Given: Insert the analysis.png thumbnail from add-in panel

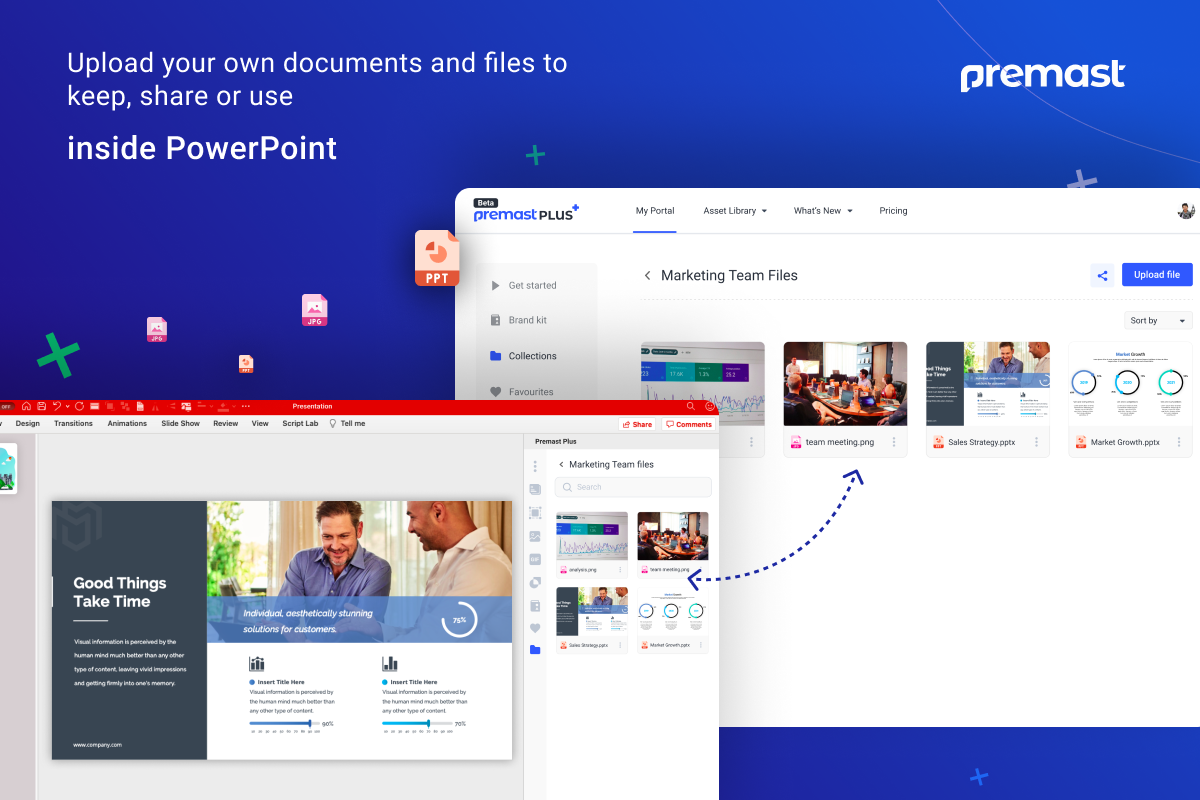Looking at the screenshot, I should point(592,536).
